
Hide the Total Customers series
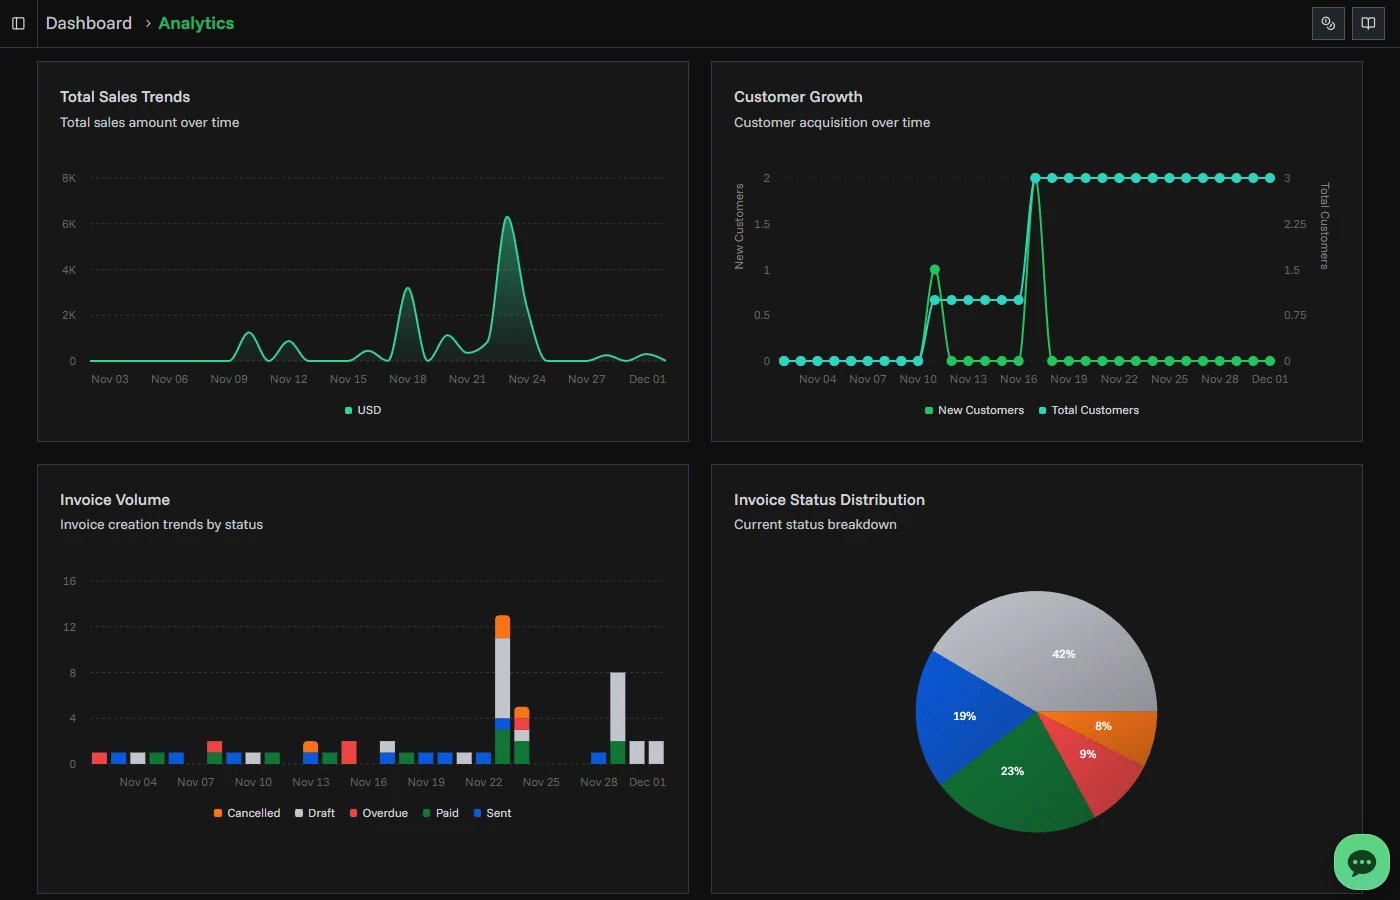tap(1089, 410)
